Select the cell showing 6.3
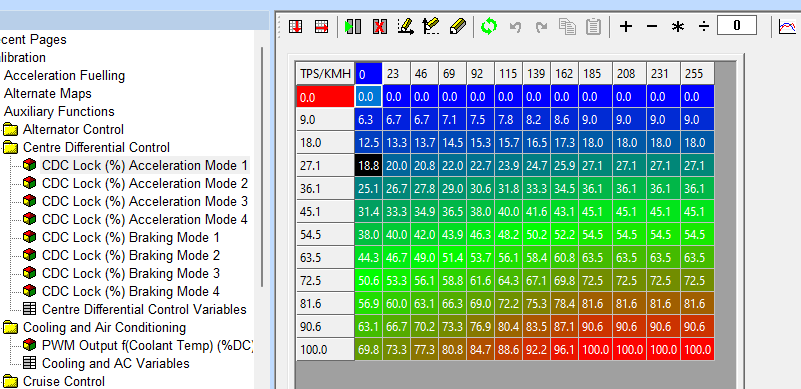Image resolution: width=801 pixels, height=389 pixels. point(368,120)
